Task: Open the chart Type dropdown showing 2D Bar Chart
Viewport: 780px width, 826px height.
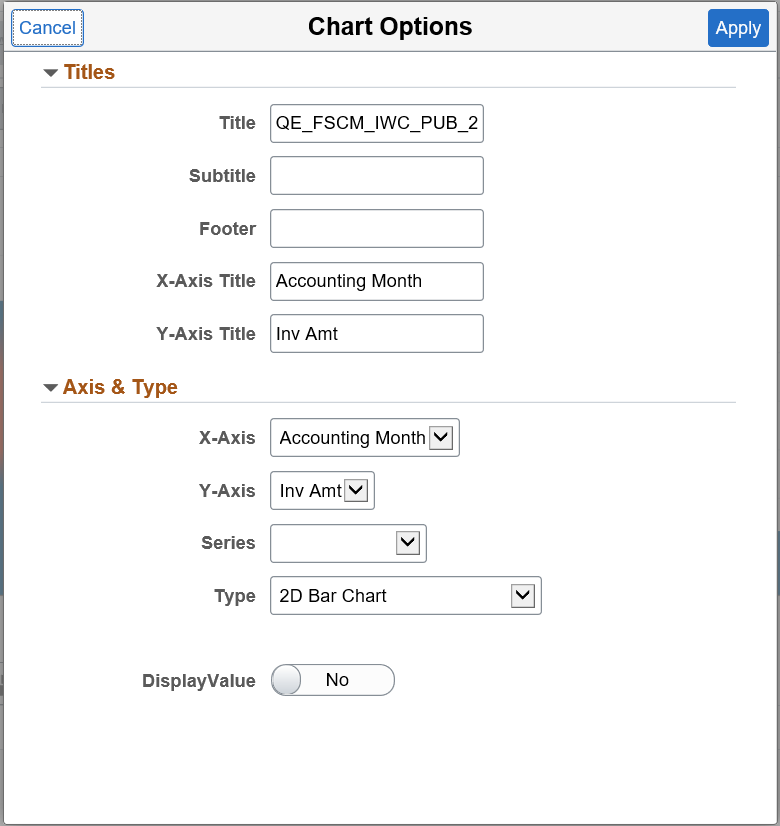Action: tap(405, 595)
